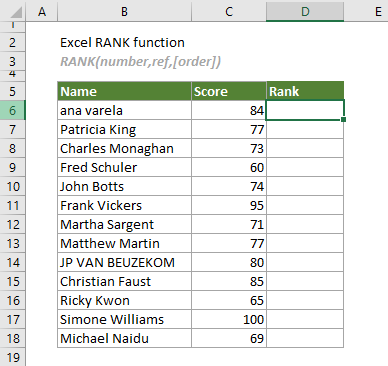Select row 12 header
388x366 pixels.
click(13, 224)
